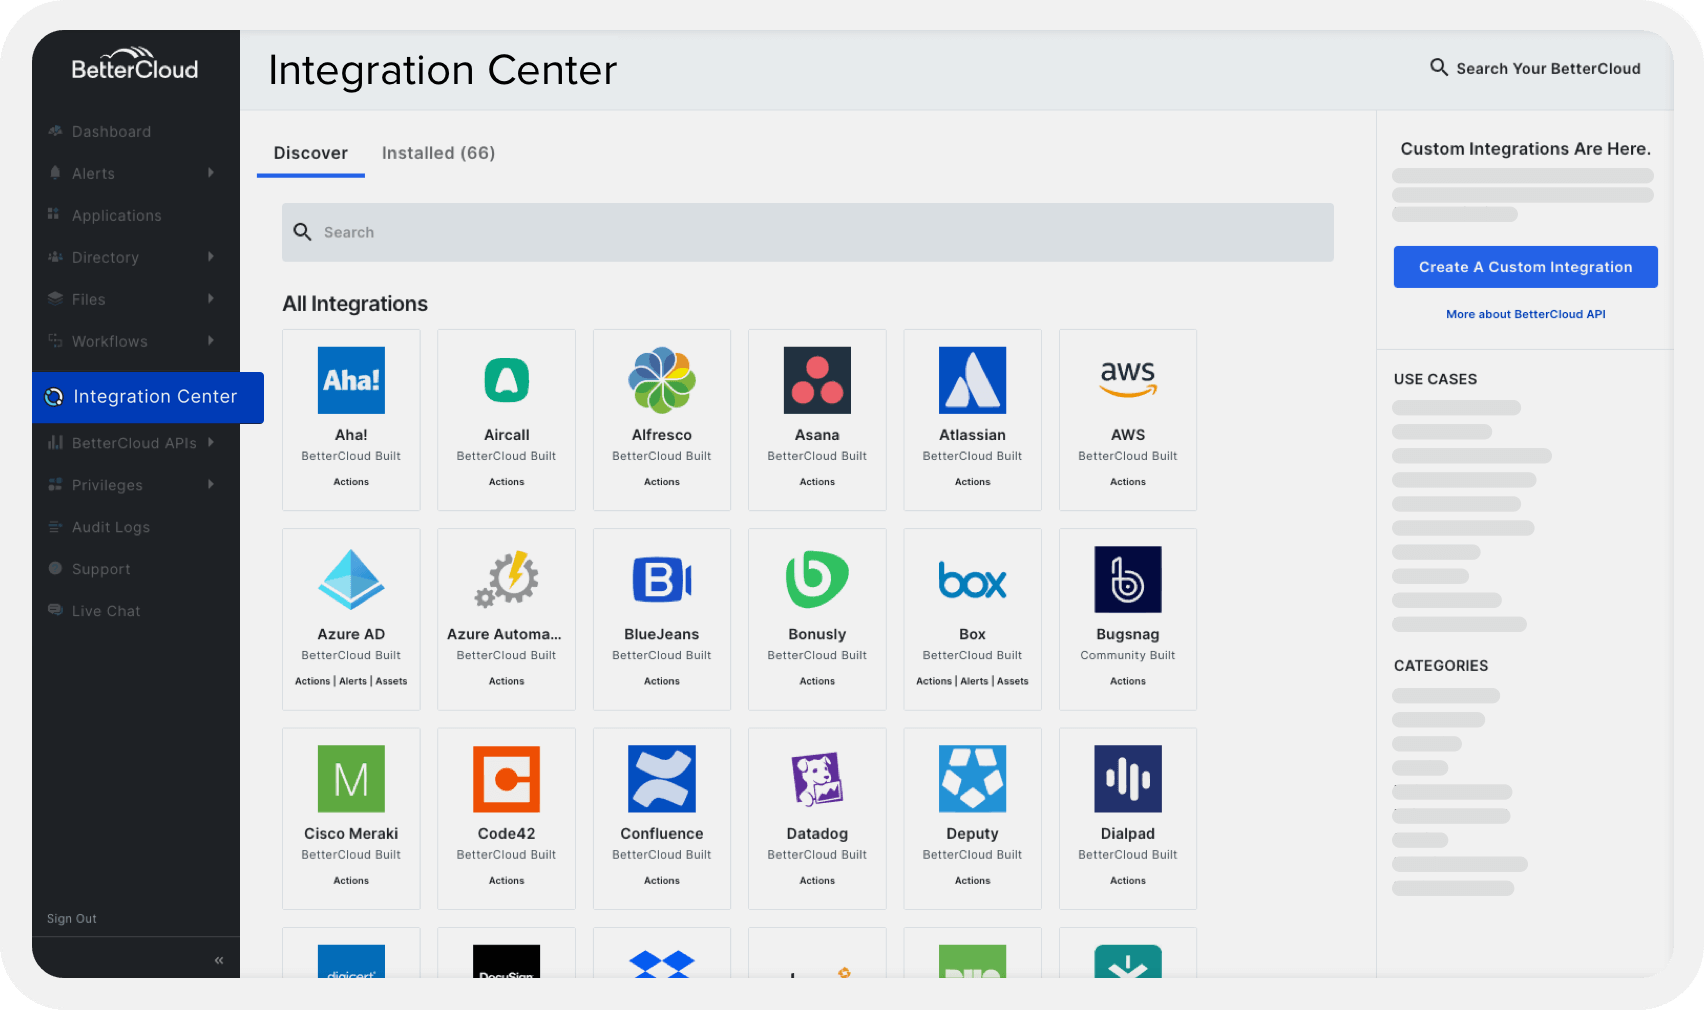This screenshot has height=1010, width=1704.
Task: Expand the Alerts menu arrow
Action: 211,173
